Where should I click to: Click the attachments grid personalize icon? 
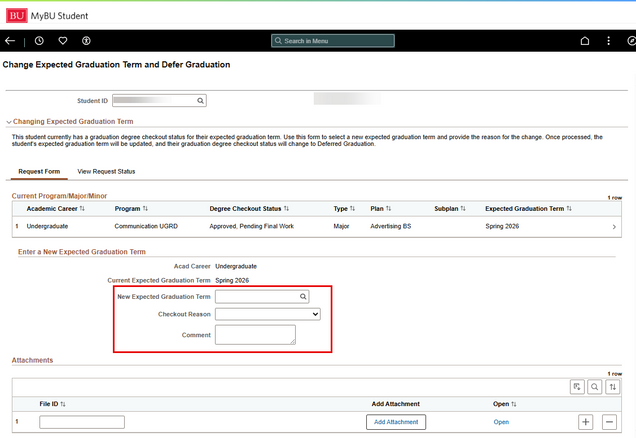click(x=577, y=387)
